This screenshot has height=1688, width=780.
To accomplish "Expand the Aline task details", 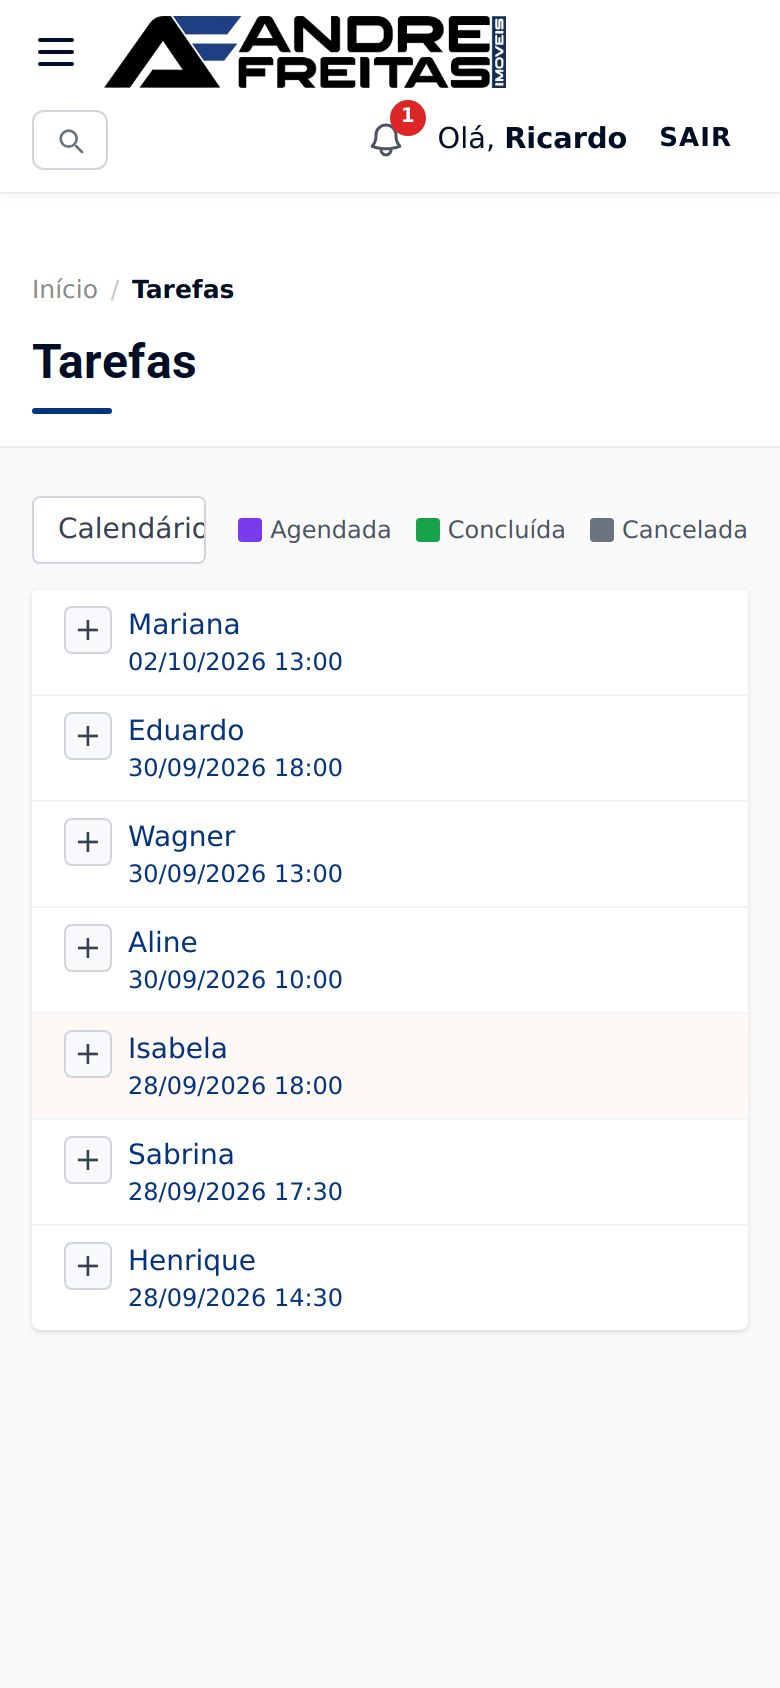I will [x=88, y=948].
